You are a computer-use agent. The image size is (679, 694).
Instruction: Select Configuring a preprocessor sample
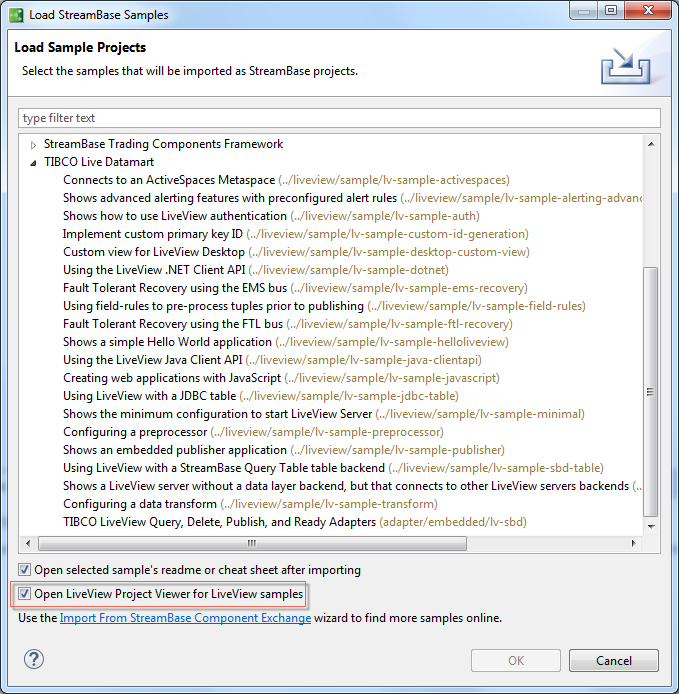point(253,432)
